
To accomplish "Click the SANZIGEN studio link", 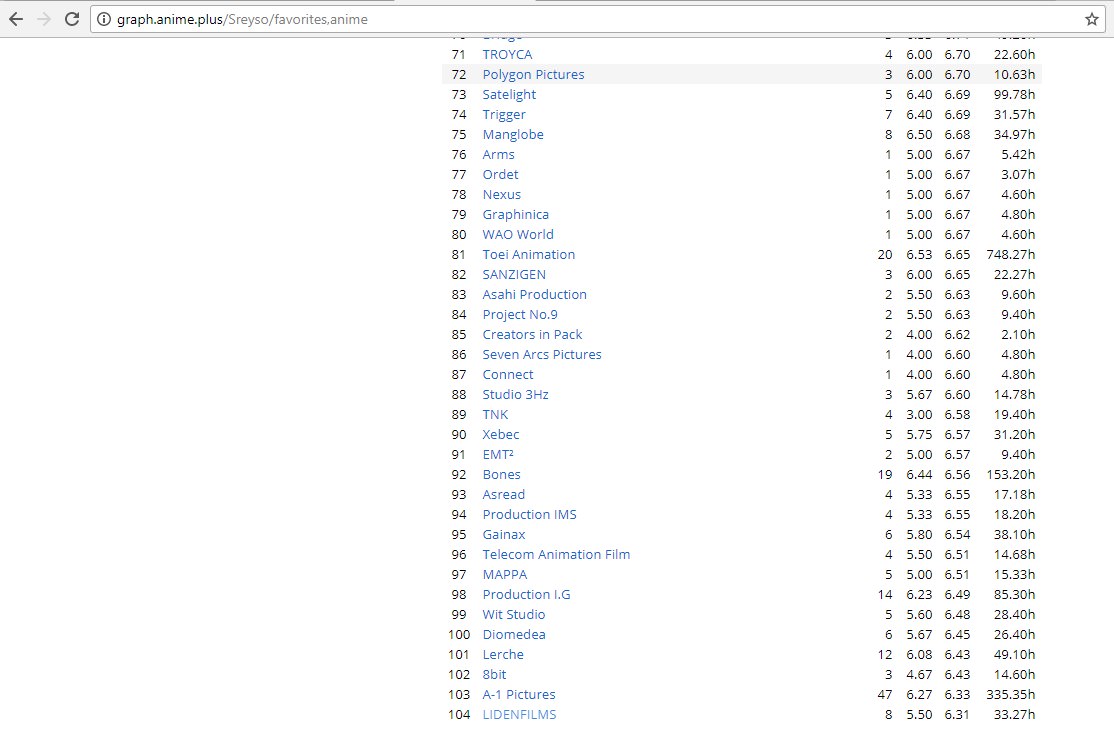I will (x=514, y=274).
